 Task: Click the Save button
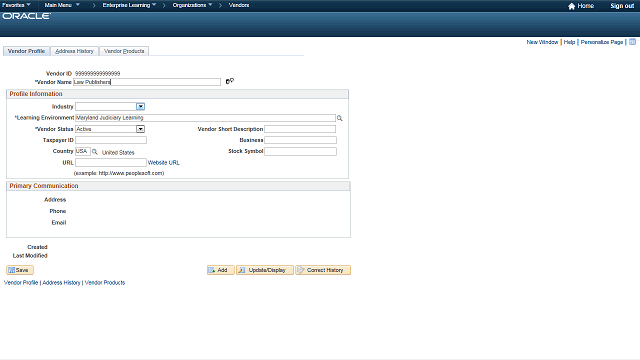20,270
